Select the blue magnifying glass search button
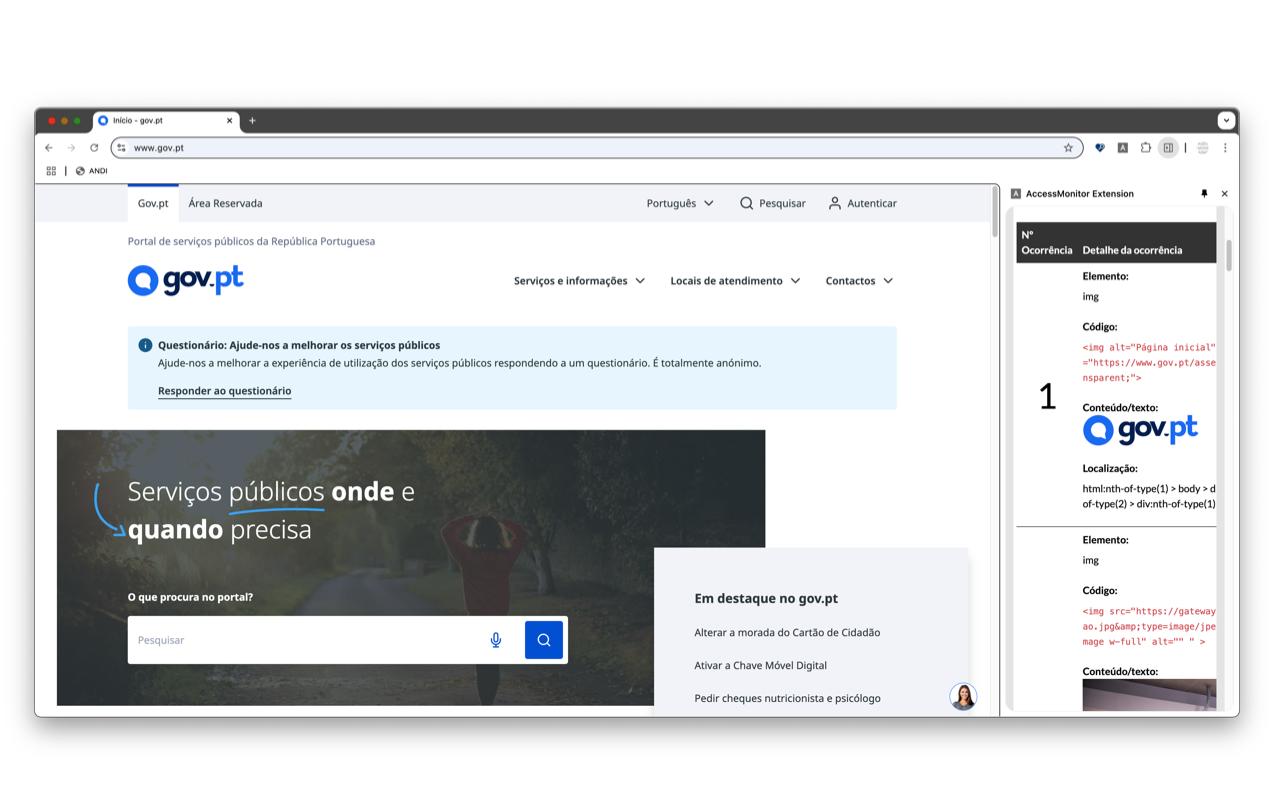This screenshot has height=800, width=1280. (x=544, y=639)
